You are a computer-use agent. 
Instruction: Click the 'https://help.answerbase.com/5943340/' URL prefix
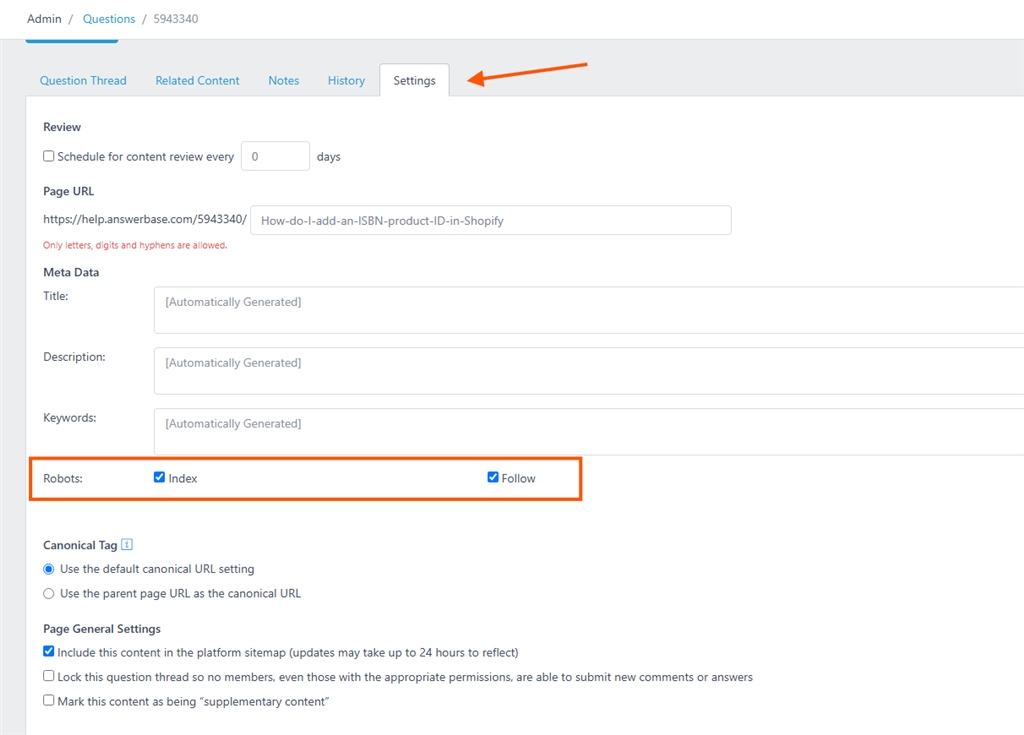tap(145, 220)
